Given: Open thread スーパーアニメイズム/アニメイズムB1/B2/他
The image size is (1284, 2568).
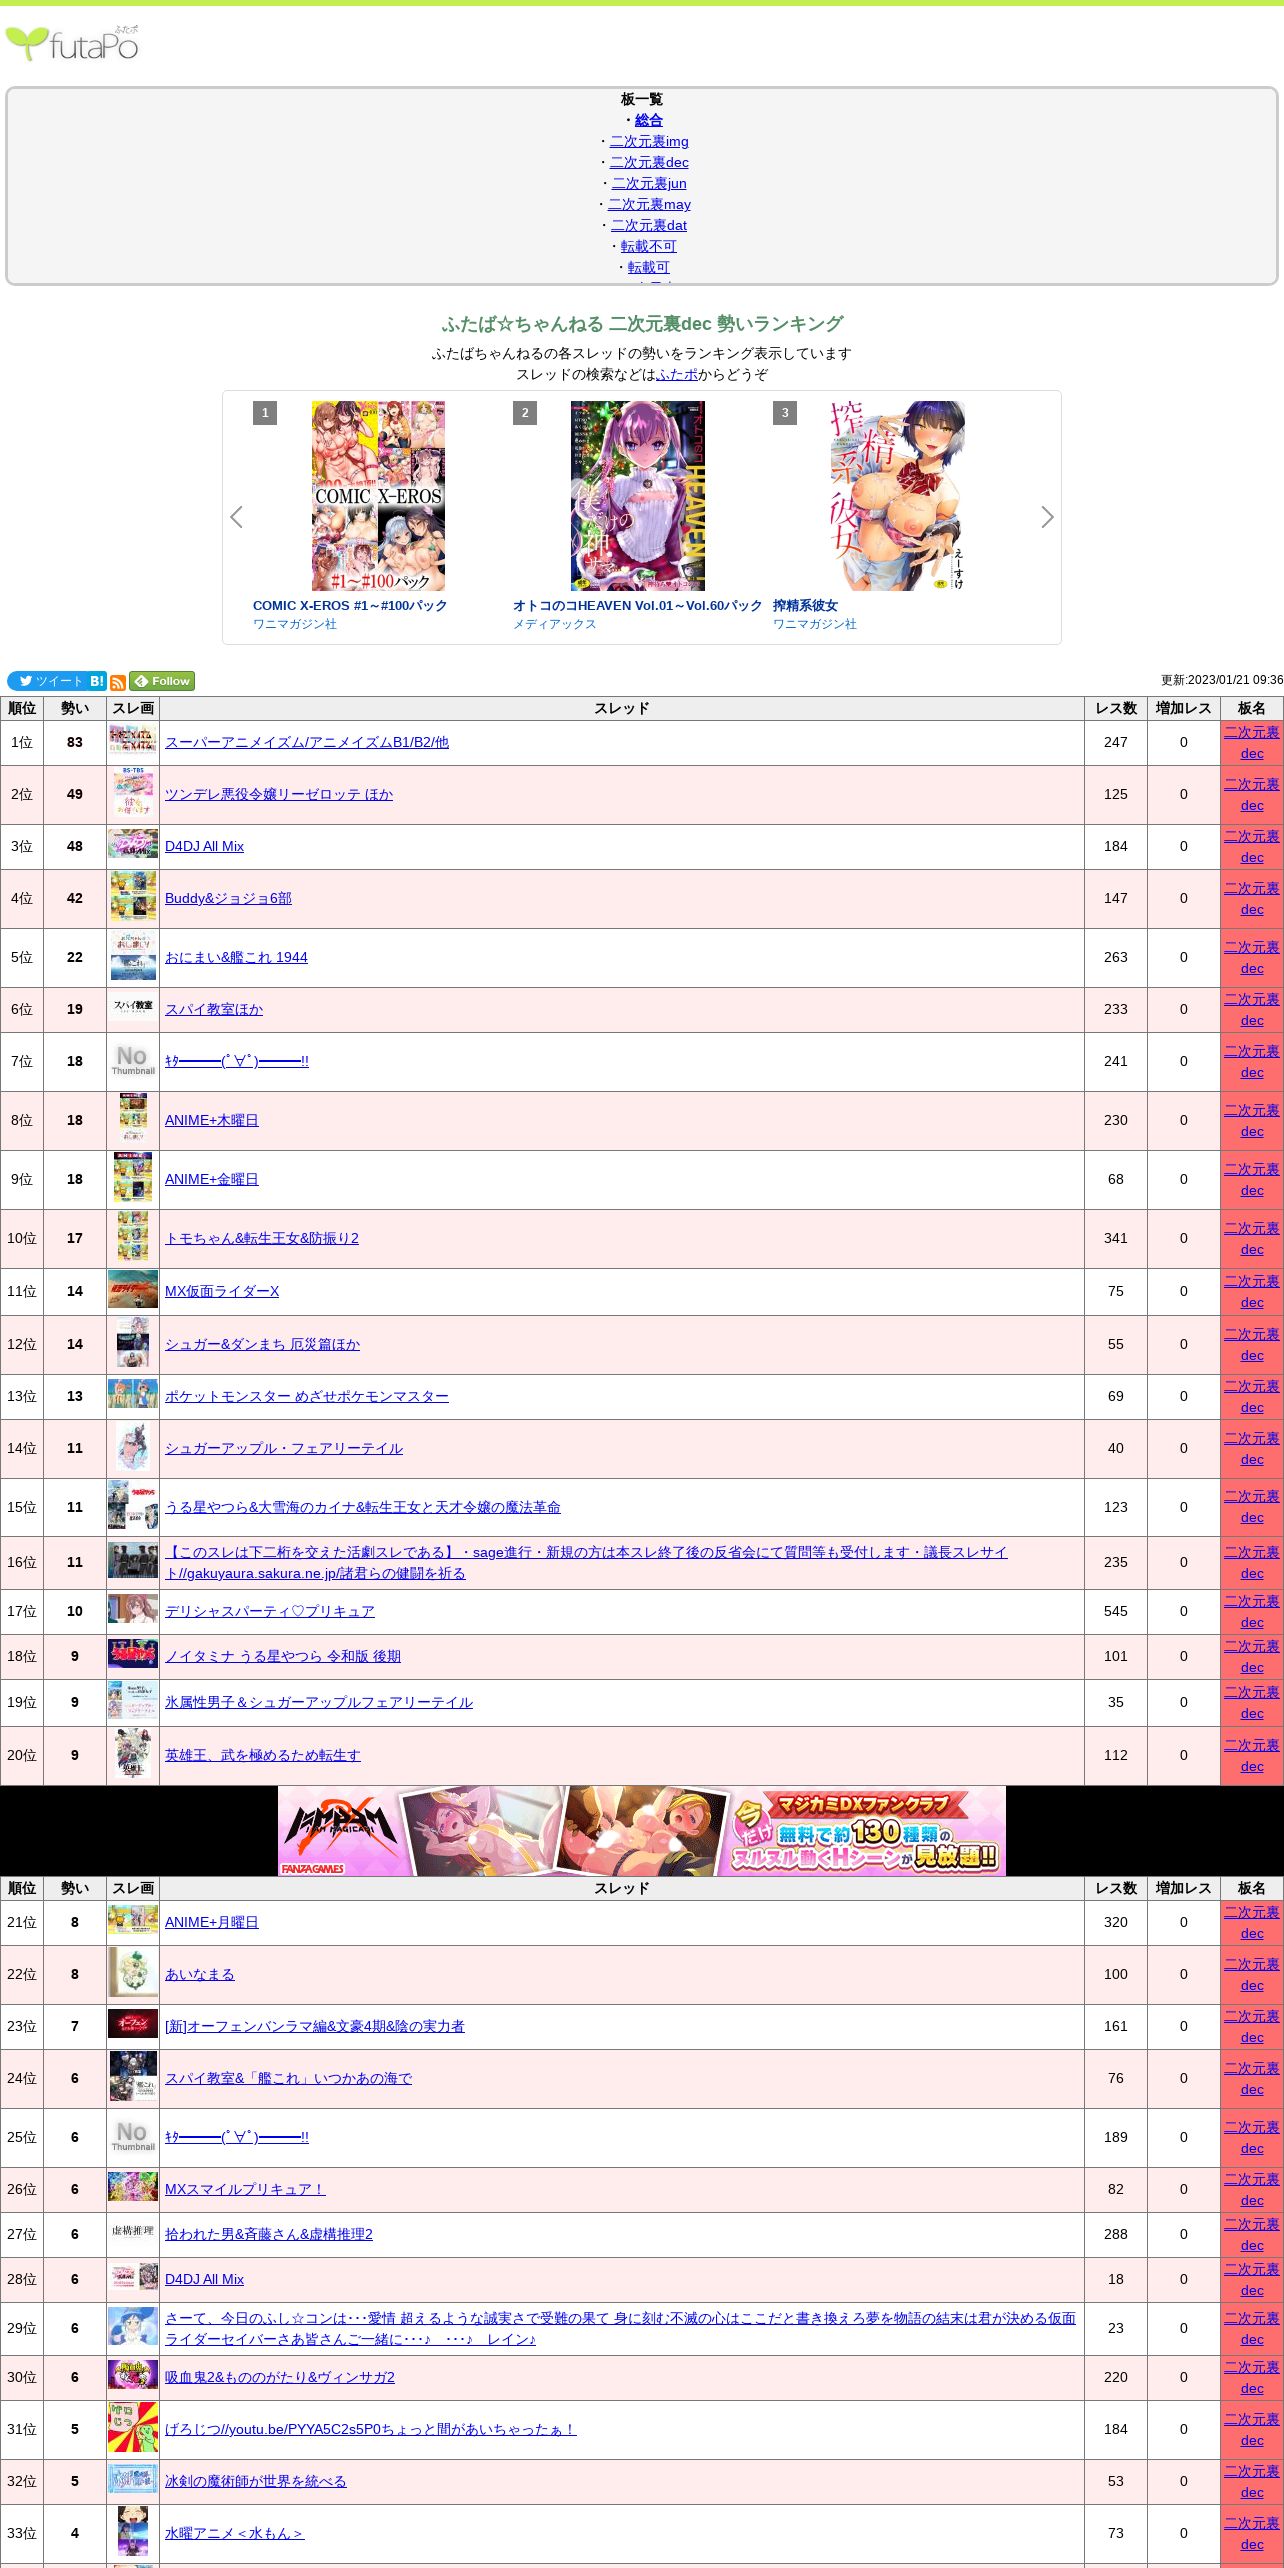Looking at the screenshot, I should click(x=307, y=742).
